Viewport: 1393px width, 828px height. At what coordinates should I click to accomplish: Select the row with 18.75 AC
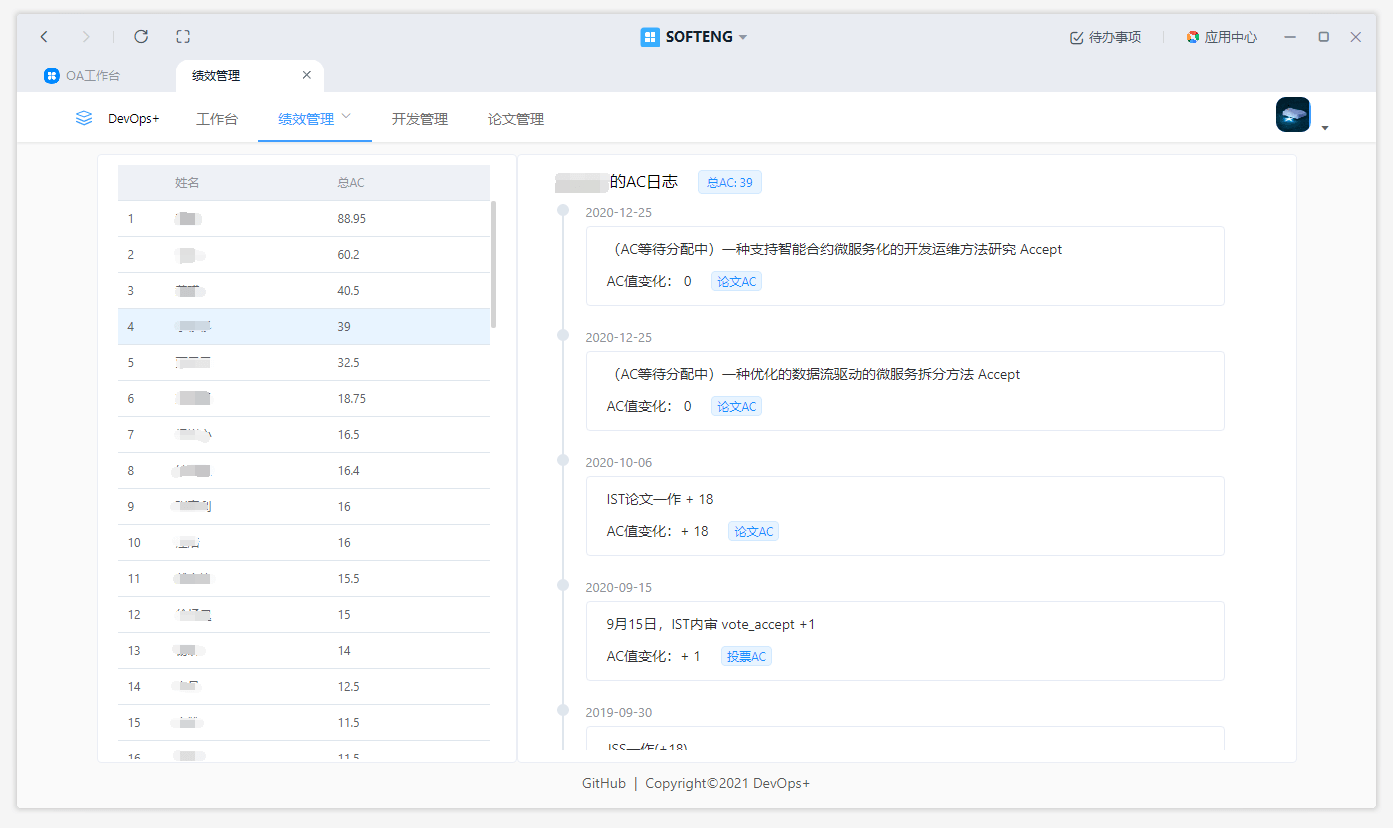(304, 399)
